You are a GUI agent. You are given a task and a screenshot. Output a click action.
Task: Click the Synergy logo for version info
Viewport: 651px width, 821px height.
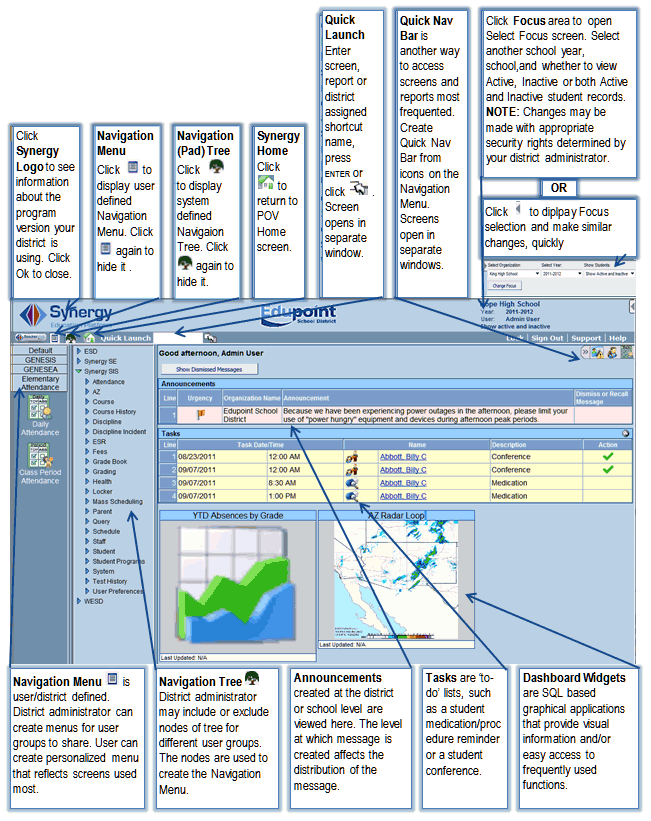click(65, 314)
